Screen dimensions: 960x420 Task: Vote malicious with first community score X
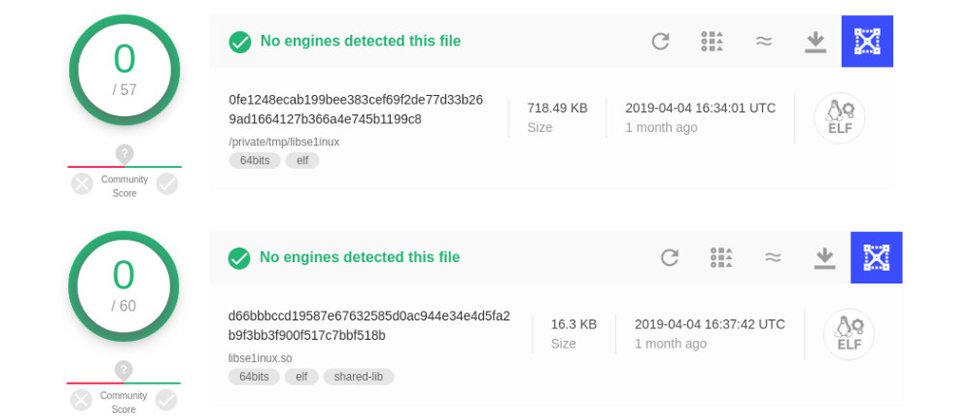pos(82,184)
